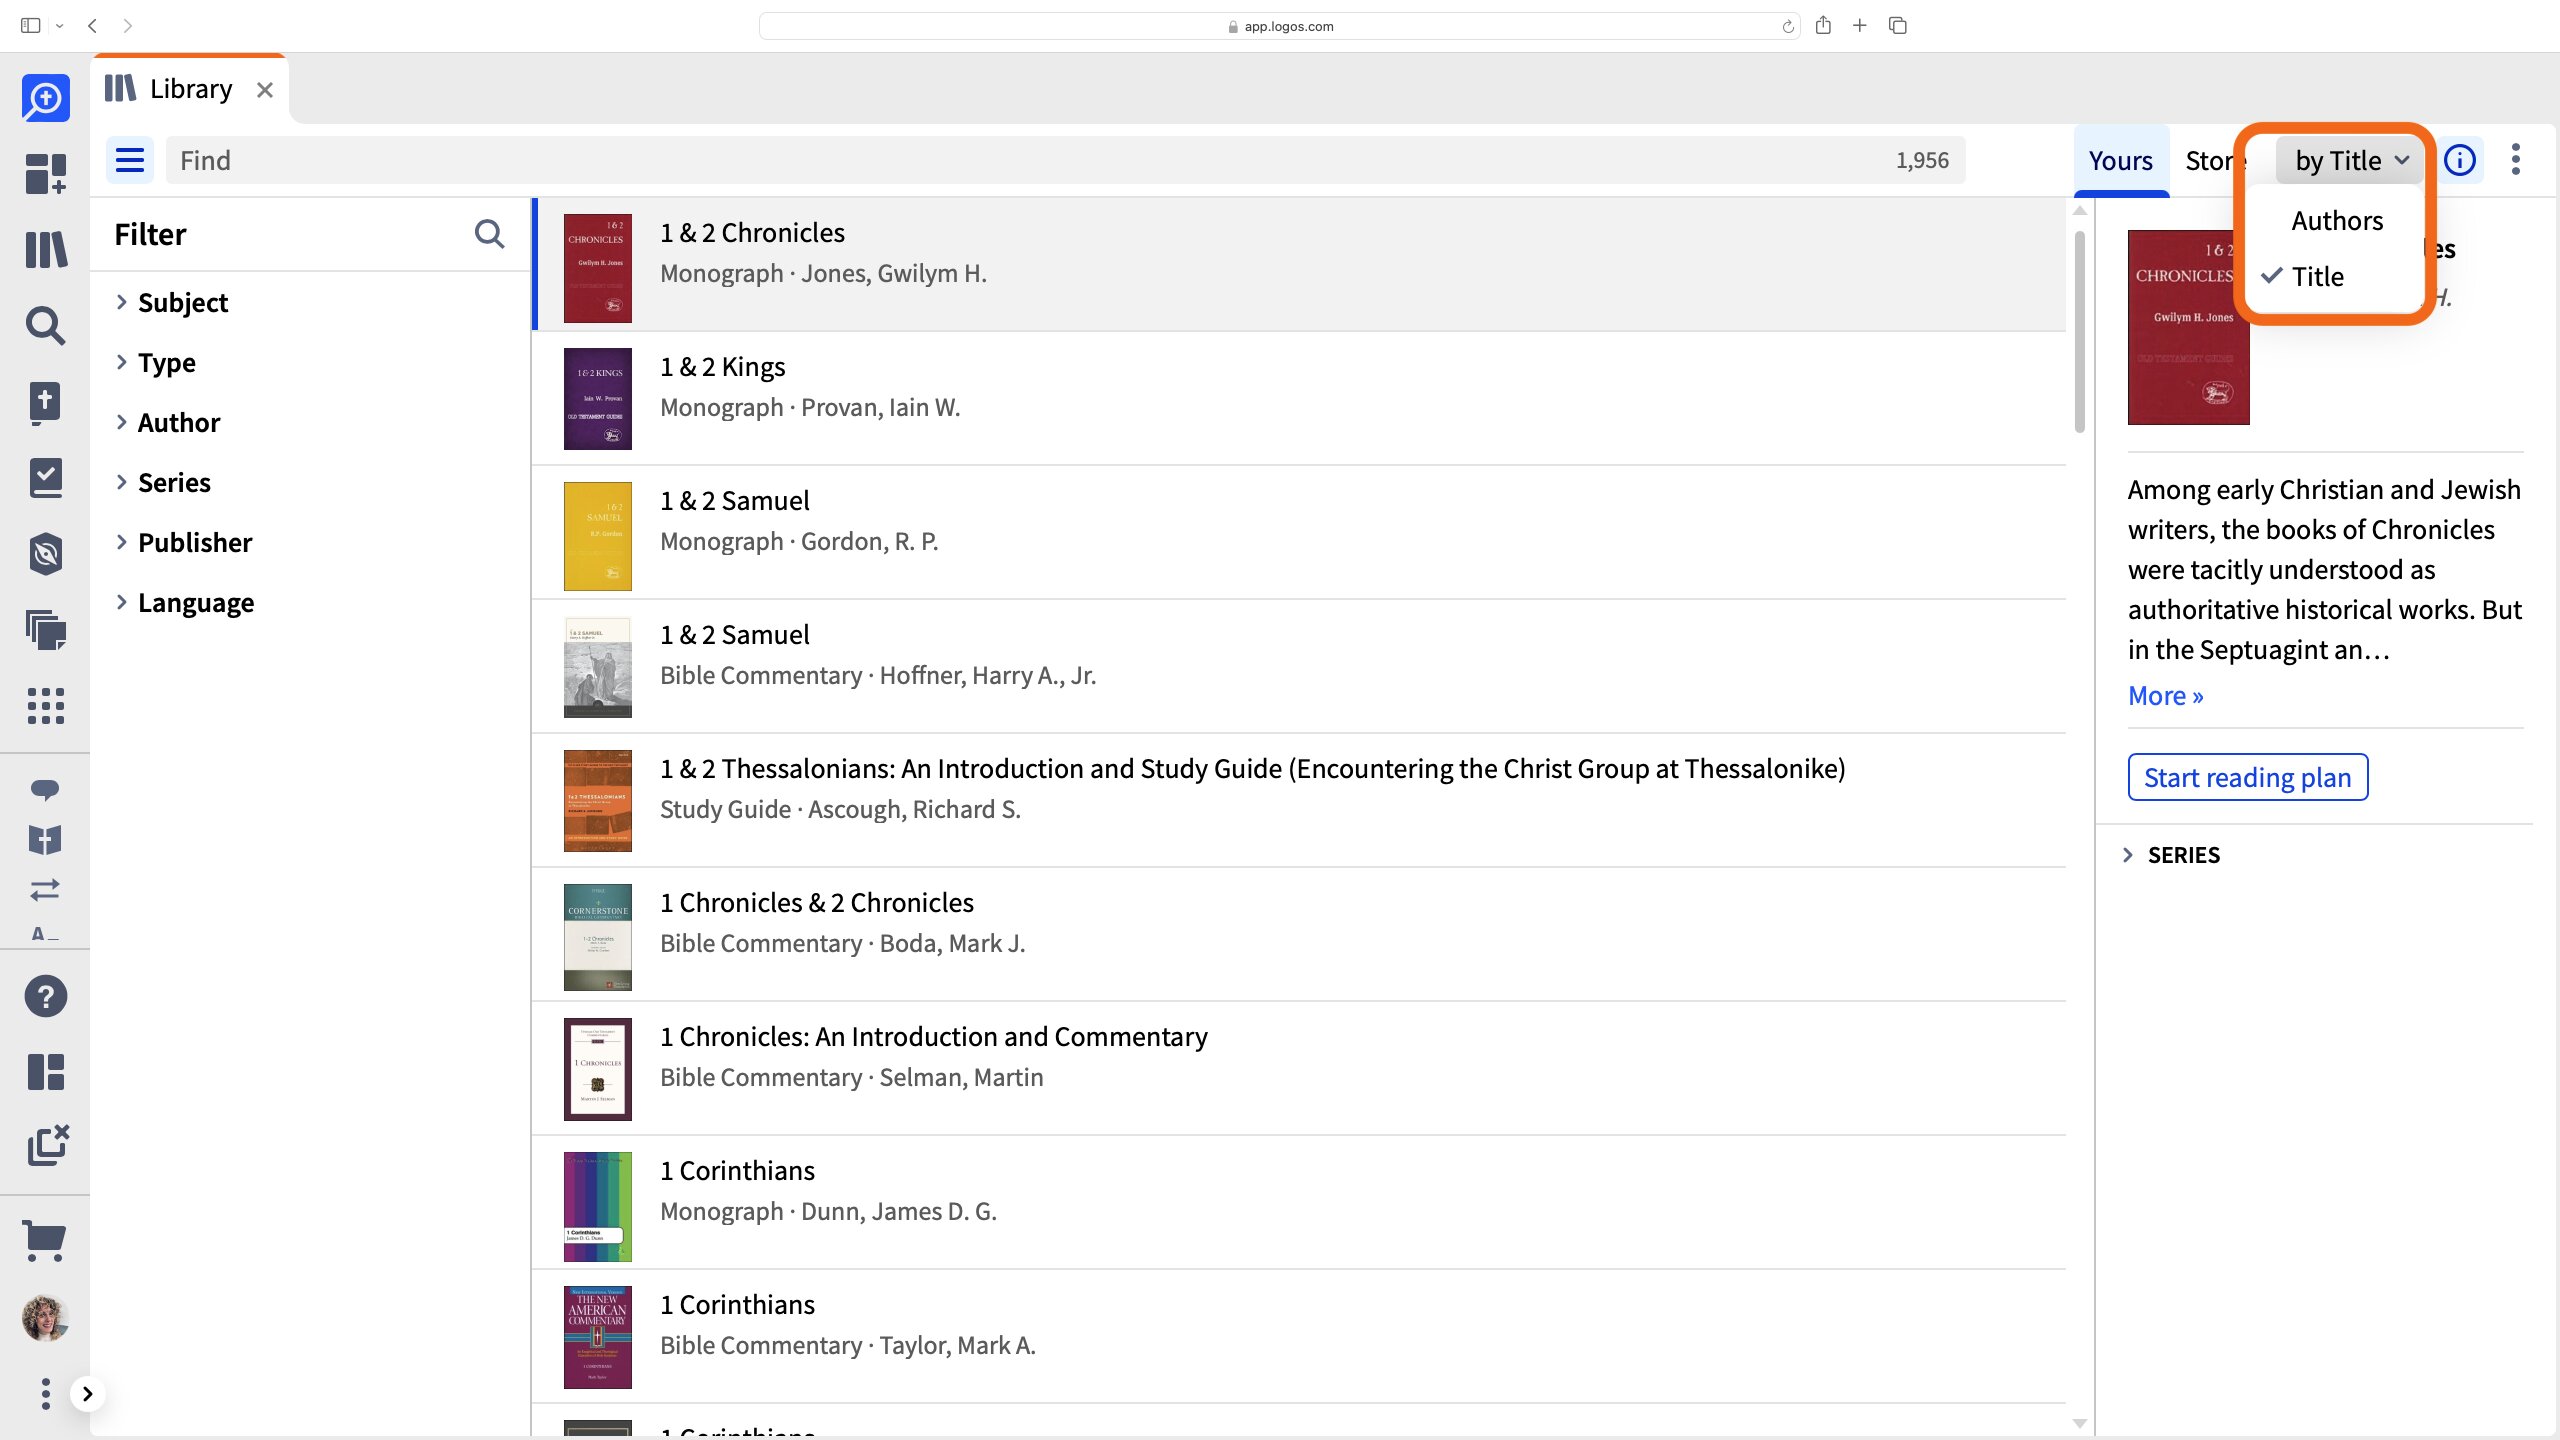Image resolution: width=2560 pixels, height=1440 pixels.
Task: Select 1 Chronicles: An Introduction and Commentary
Action: (x=1299, y=1069)
